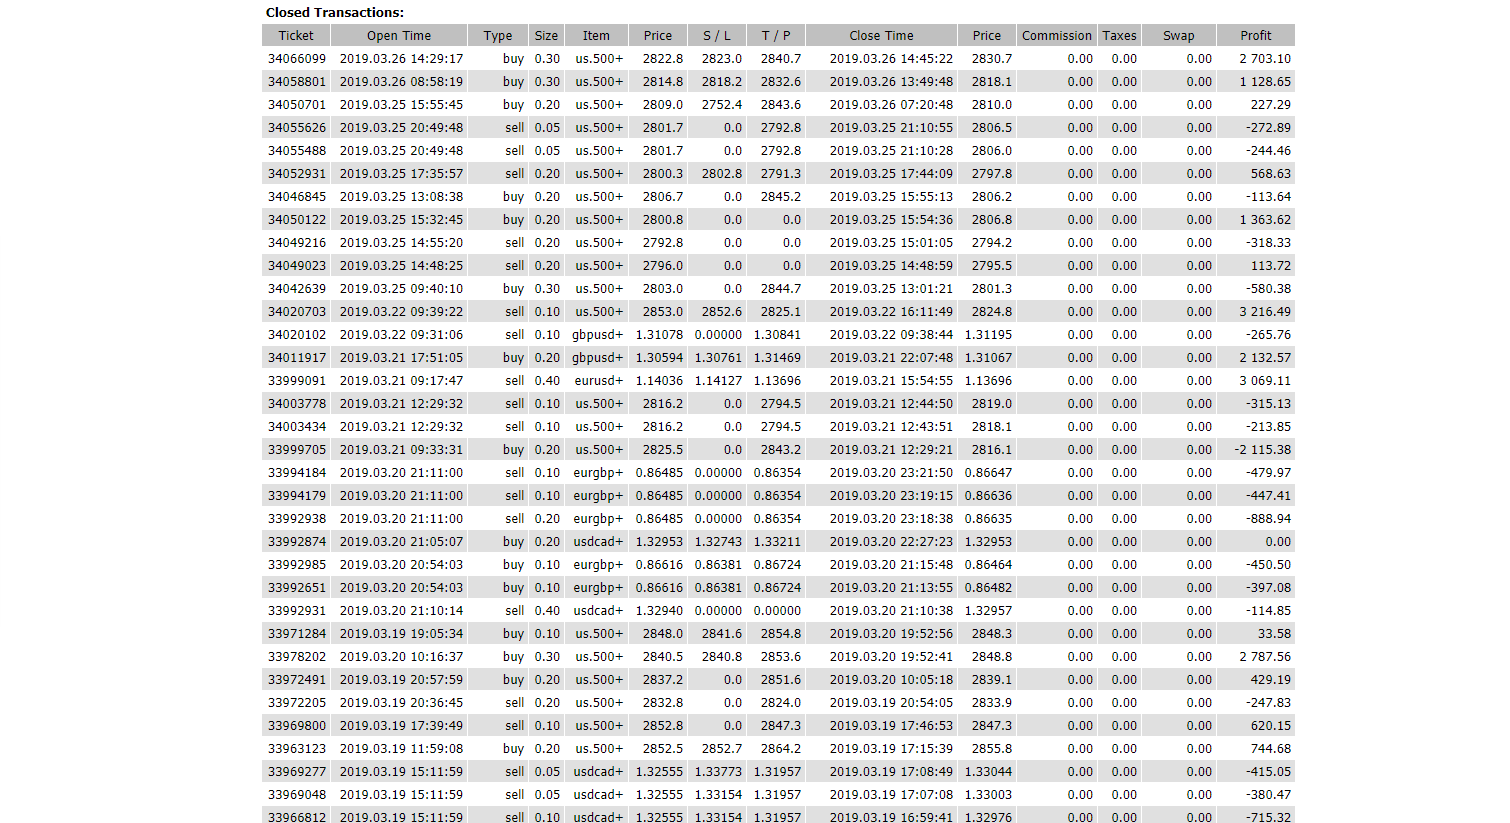Select ticket number 34066099

[297, 59]
